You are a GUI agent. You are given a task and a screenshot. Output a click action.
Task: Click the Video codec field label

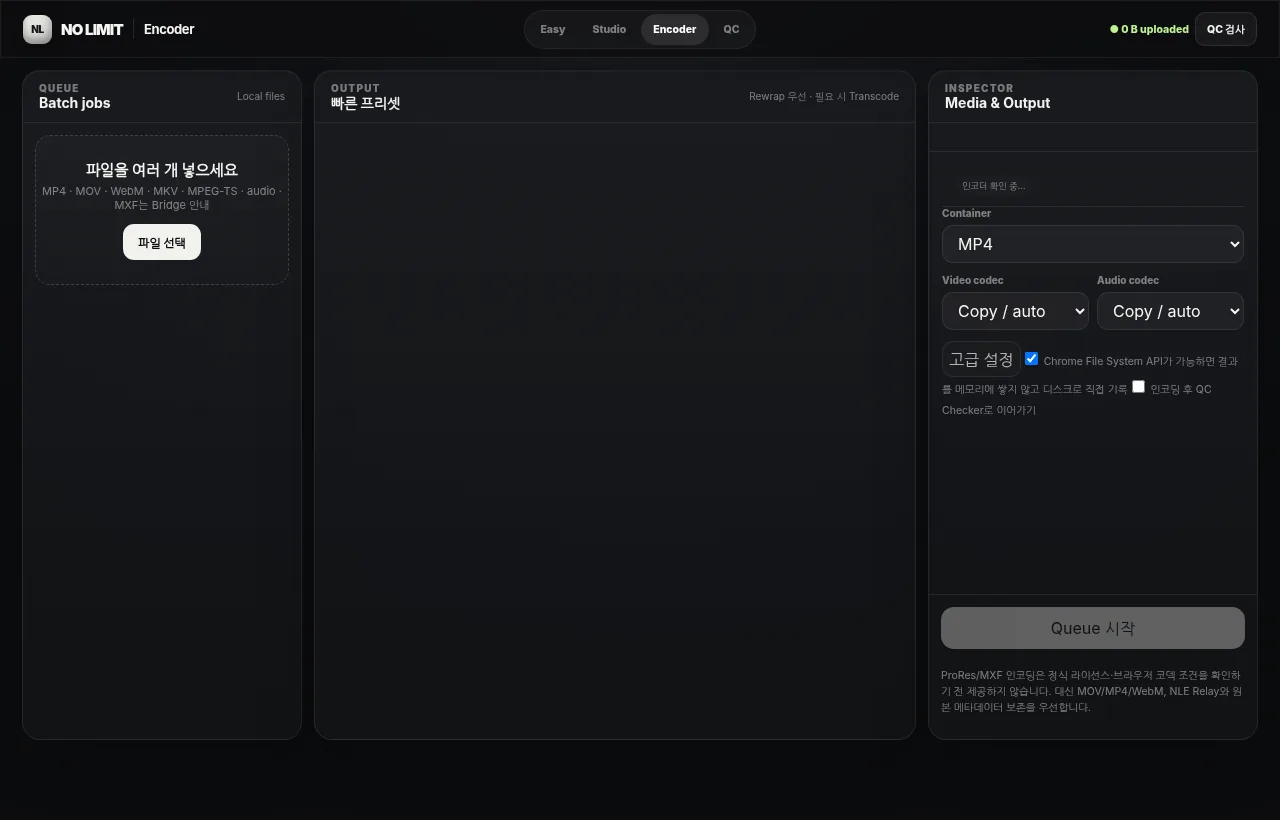[x=972, y=280]
